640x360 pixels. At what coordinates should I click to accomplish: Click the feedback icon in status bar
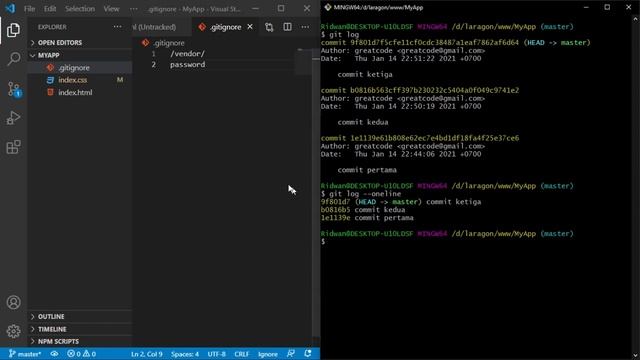pos(291,353)
